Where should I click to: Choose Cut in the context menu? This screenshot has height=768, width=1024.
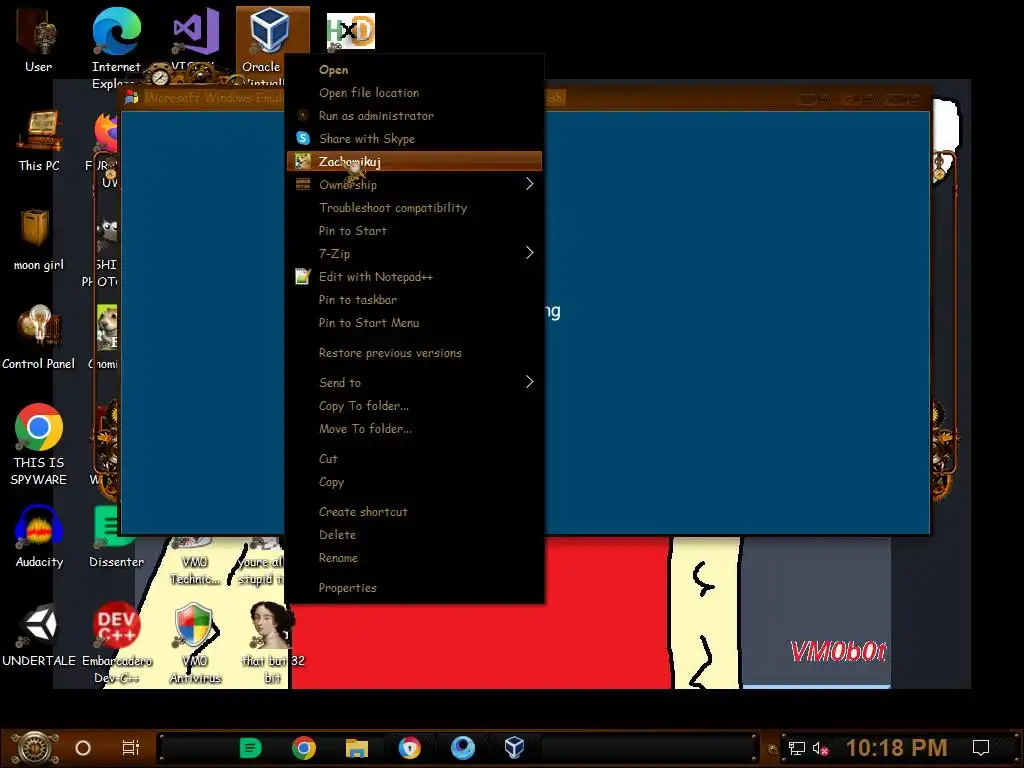(x=414, y=458)
